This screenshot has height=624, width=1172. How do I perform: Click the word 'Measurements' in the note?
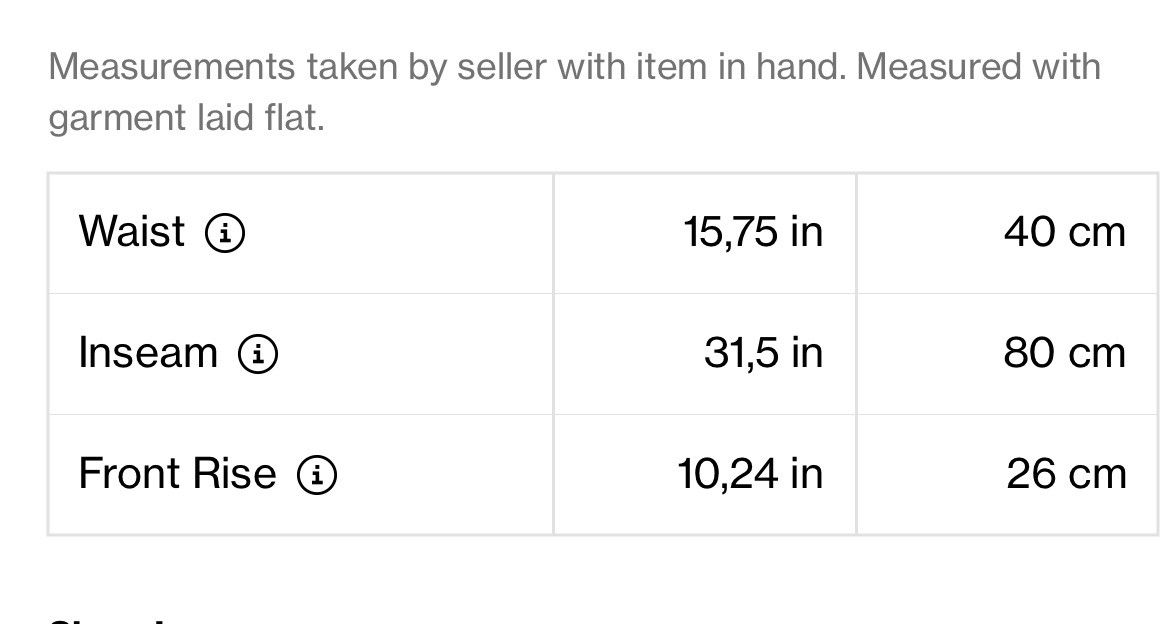172,67
